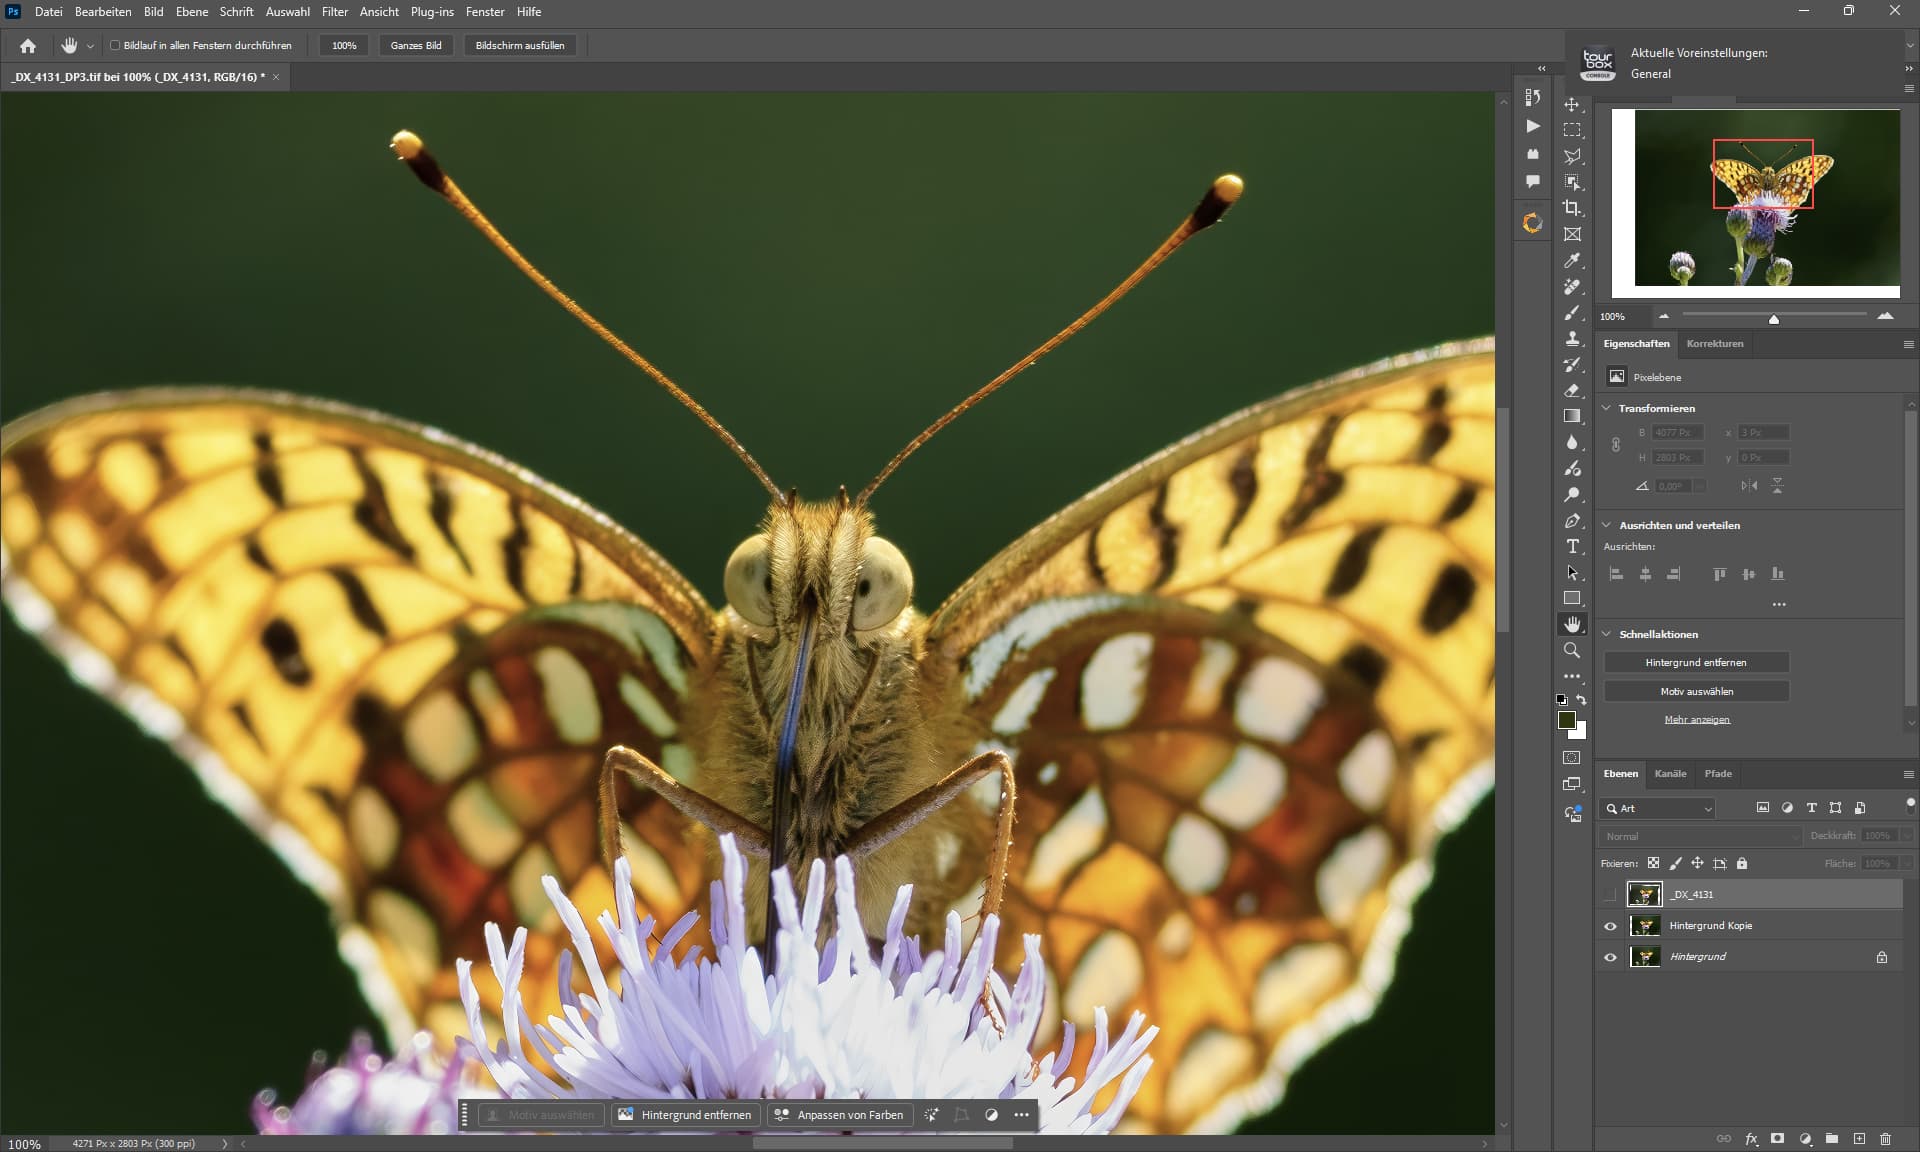Enable Bildlauf in allen Fenstern checkbox
The width and height of the screenshot is (1920, 1152).
(x=115, y=45)
